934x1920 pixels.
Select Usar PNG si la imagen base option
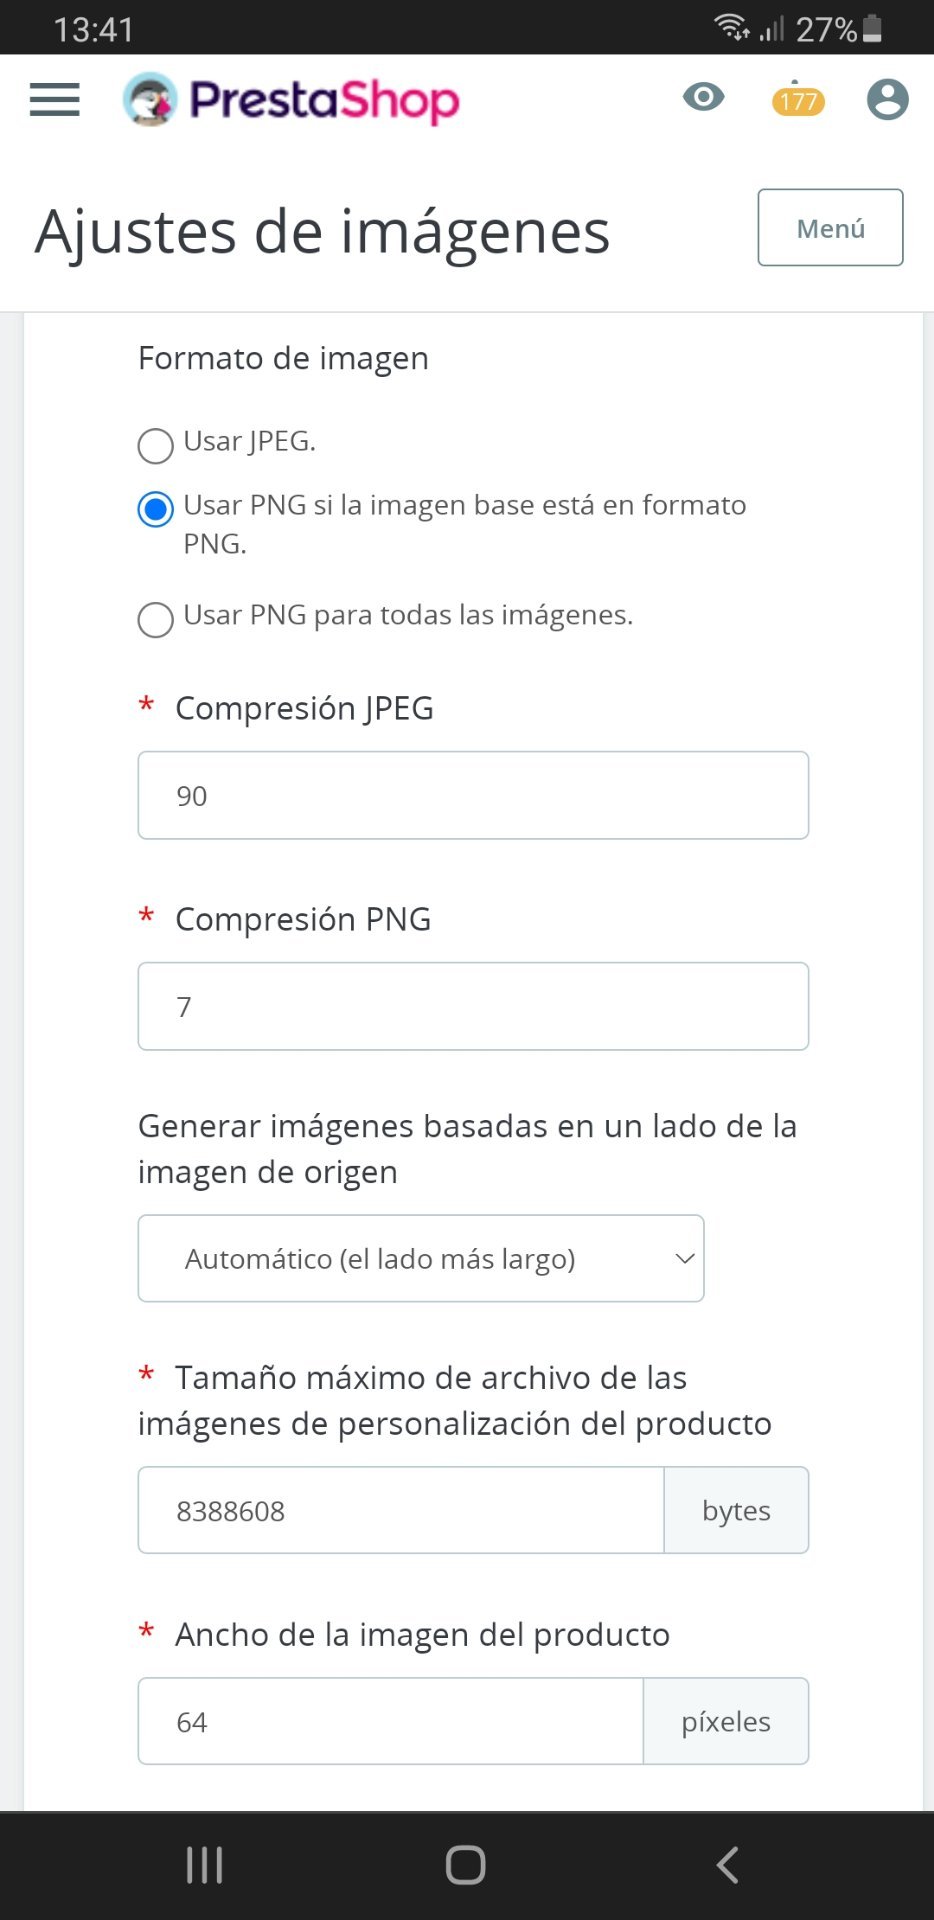pos(156,509)
